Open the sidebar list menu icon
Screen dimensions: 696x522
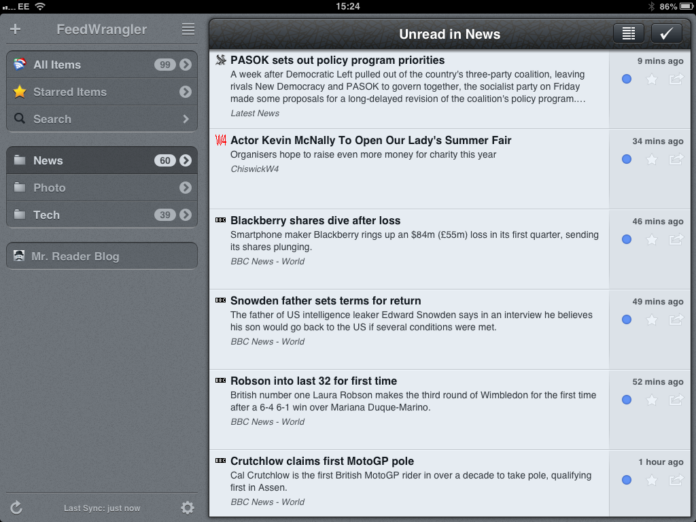tap(188, 29)
